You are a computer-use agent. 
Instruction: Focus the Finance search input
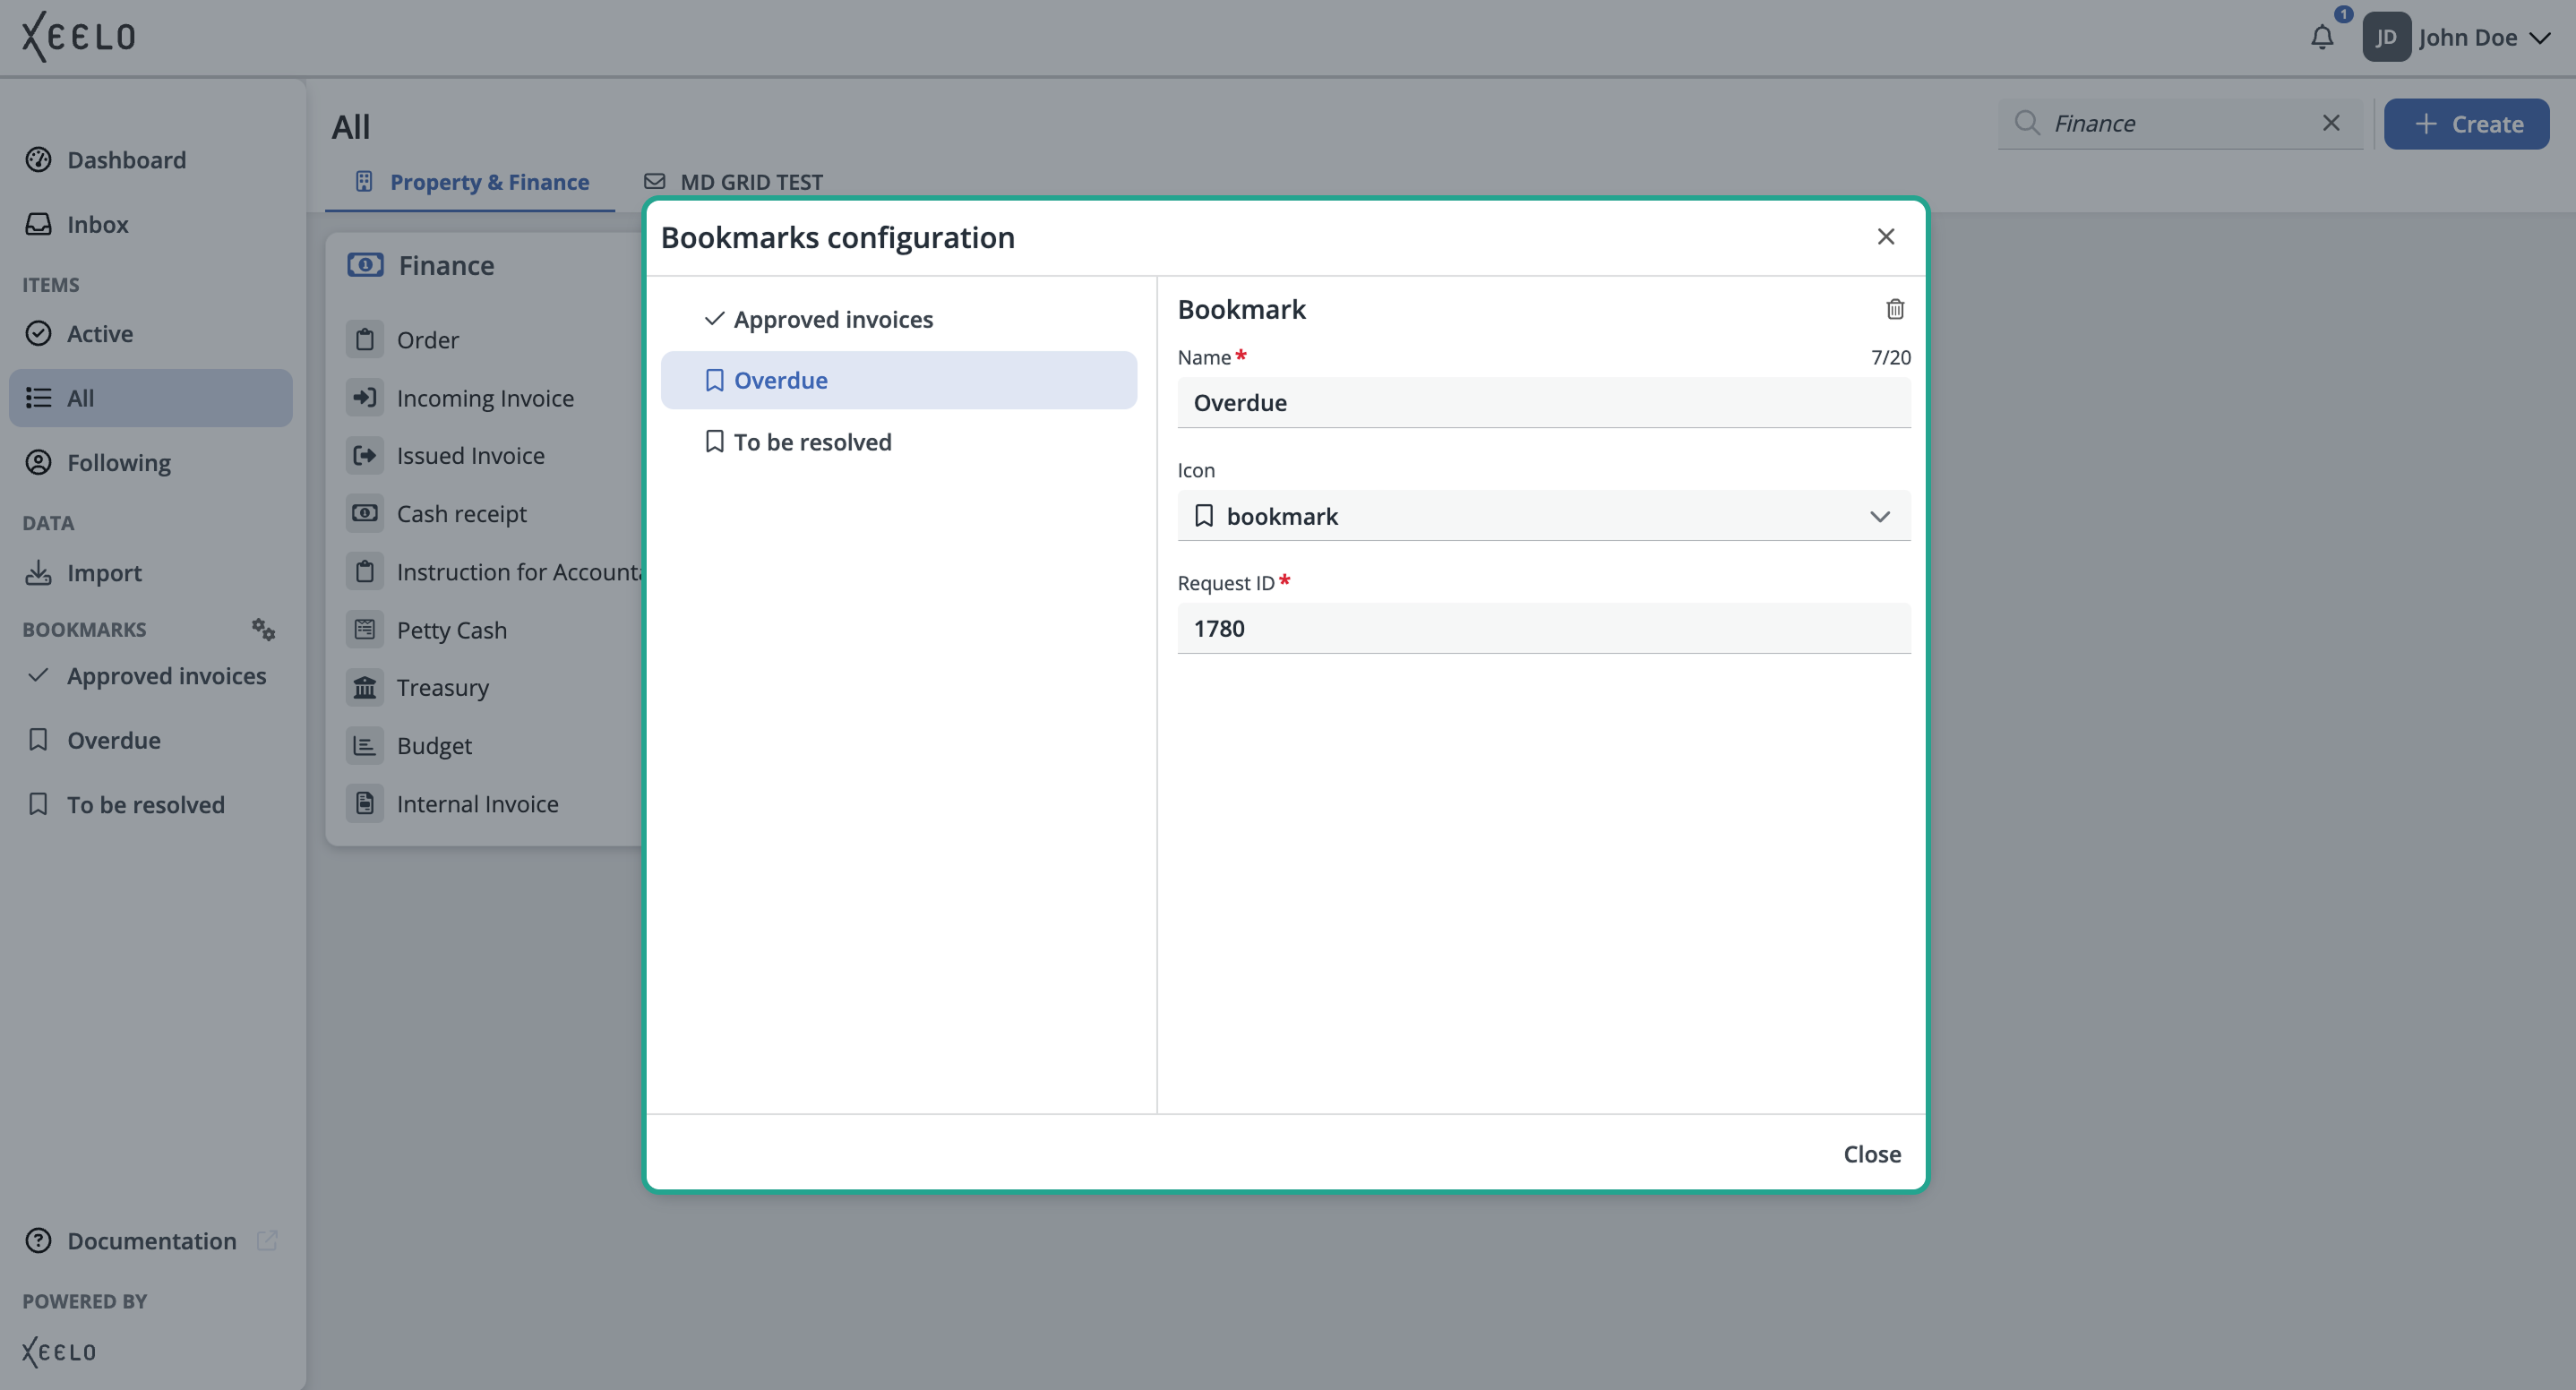click(2179, 123)
